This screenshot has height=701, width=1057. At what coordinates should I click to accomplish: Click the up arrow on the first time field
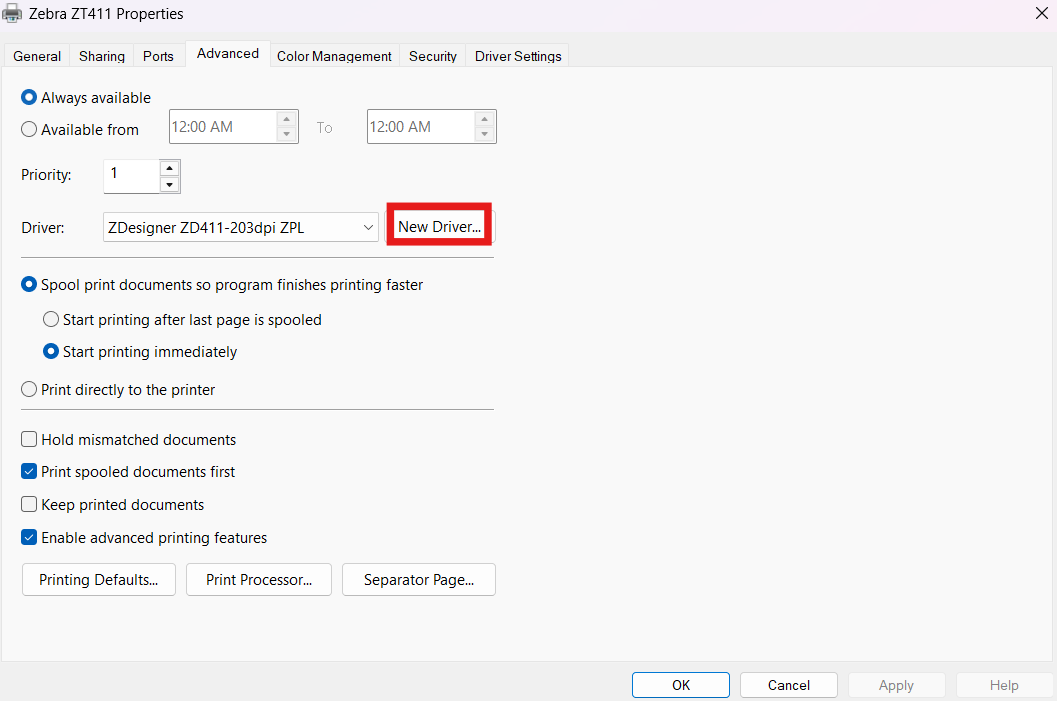pyautogui.click(x=287, y=118)
